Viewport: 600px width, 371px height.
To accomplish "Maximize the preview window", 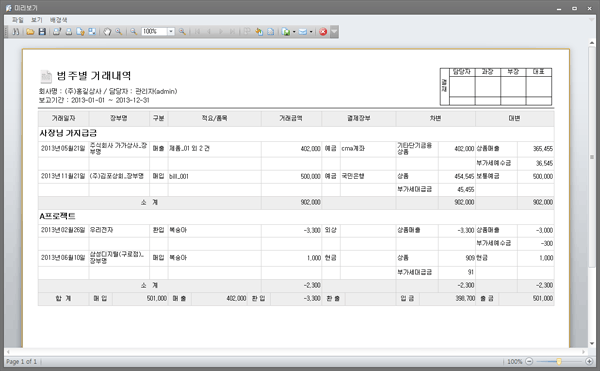I will tap(574, 8).
